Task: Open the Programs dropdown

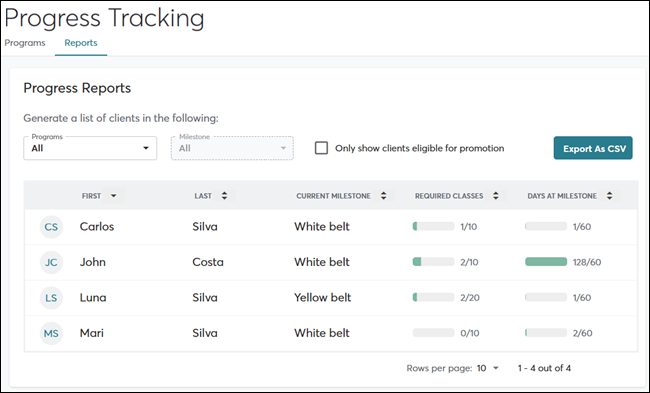Action: (90, 148)
